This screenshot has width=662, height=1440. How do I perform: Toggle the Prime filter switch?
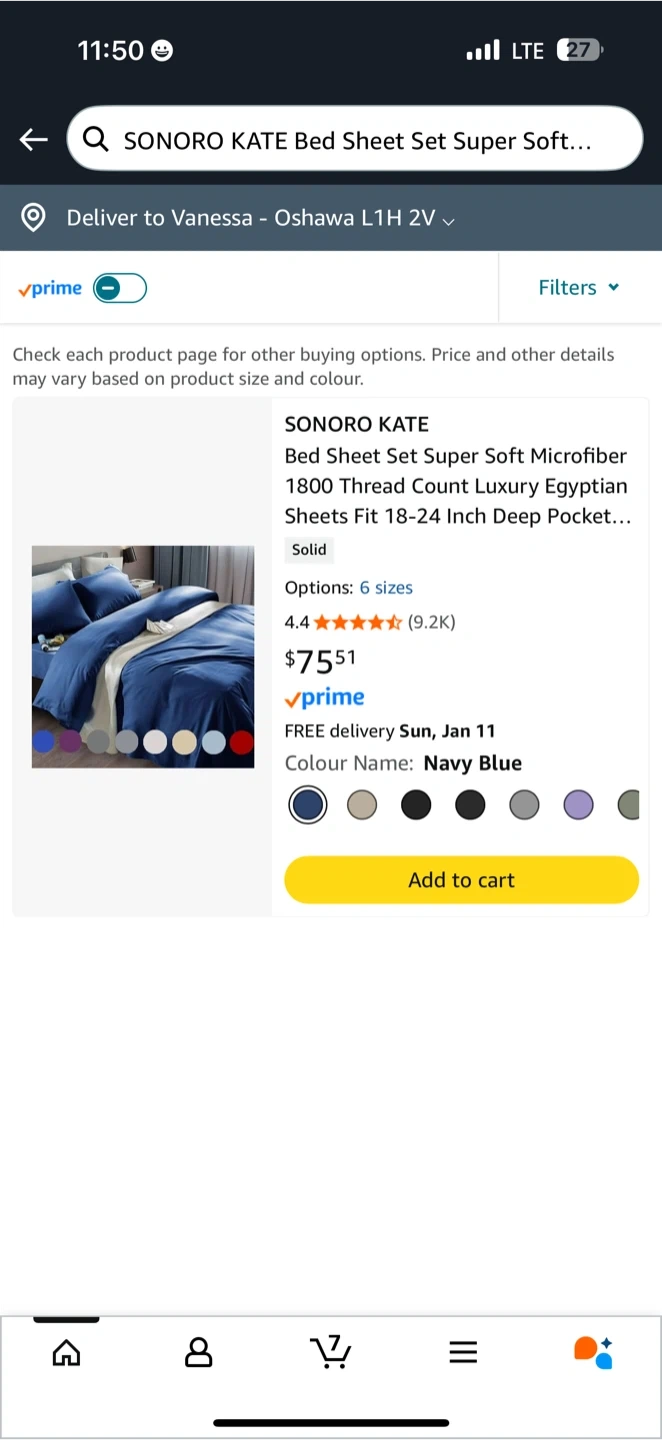point(120,288)
